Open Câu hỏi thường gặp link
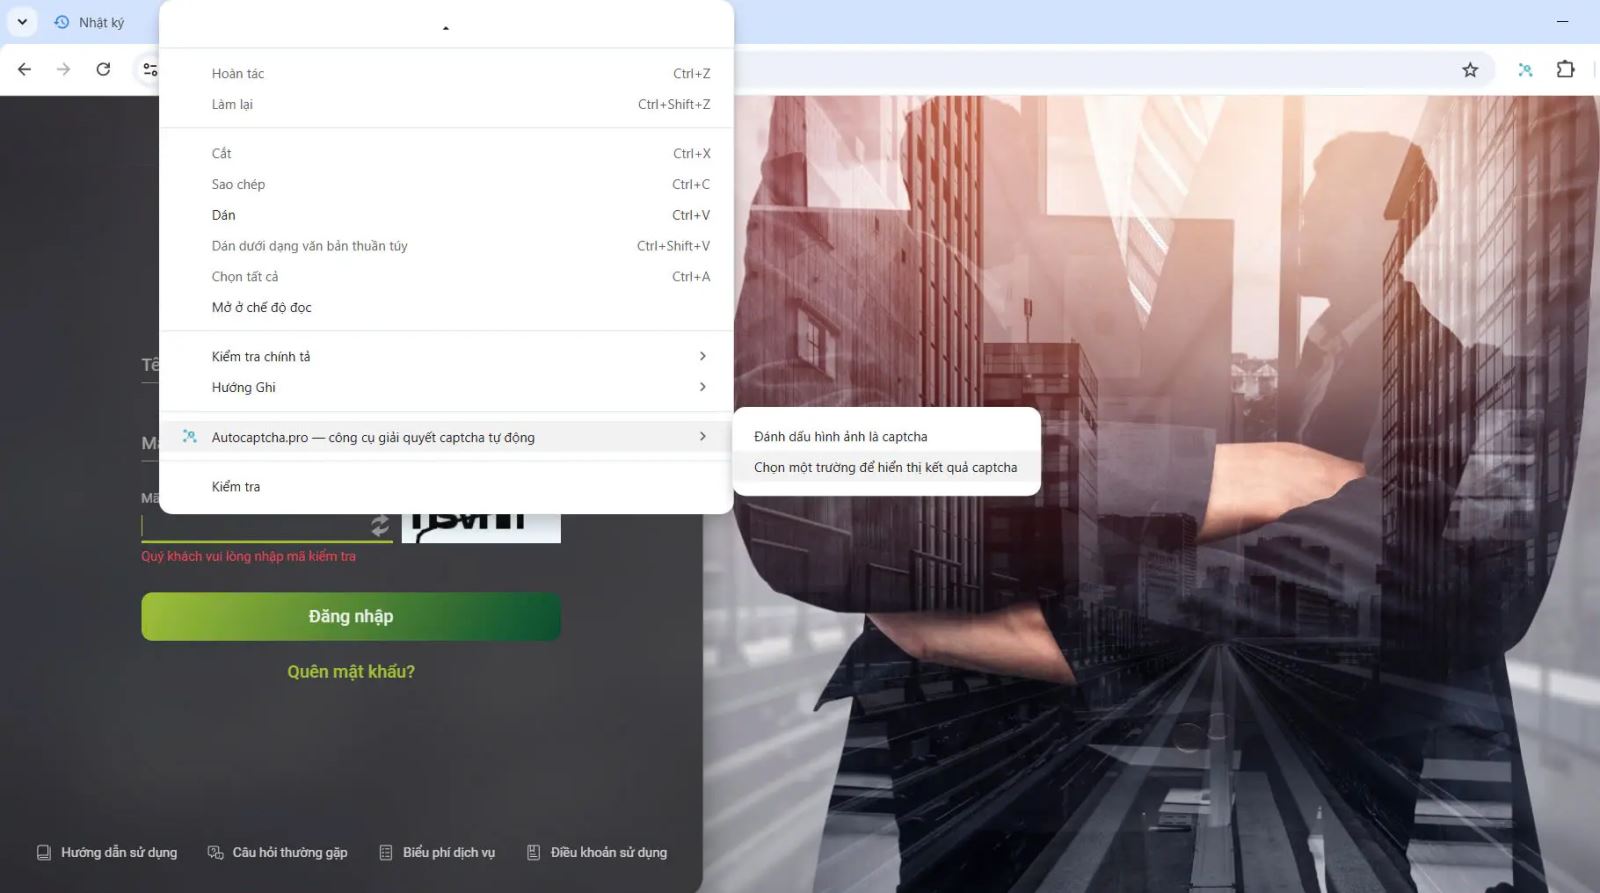Viewport: 1600px width, 893px height. pos(289,852)
